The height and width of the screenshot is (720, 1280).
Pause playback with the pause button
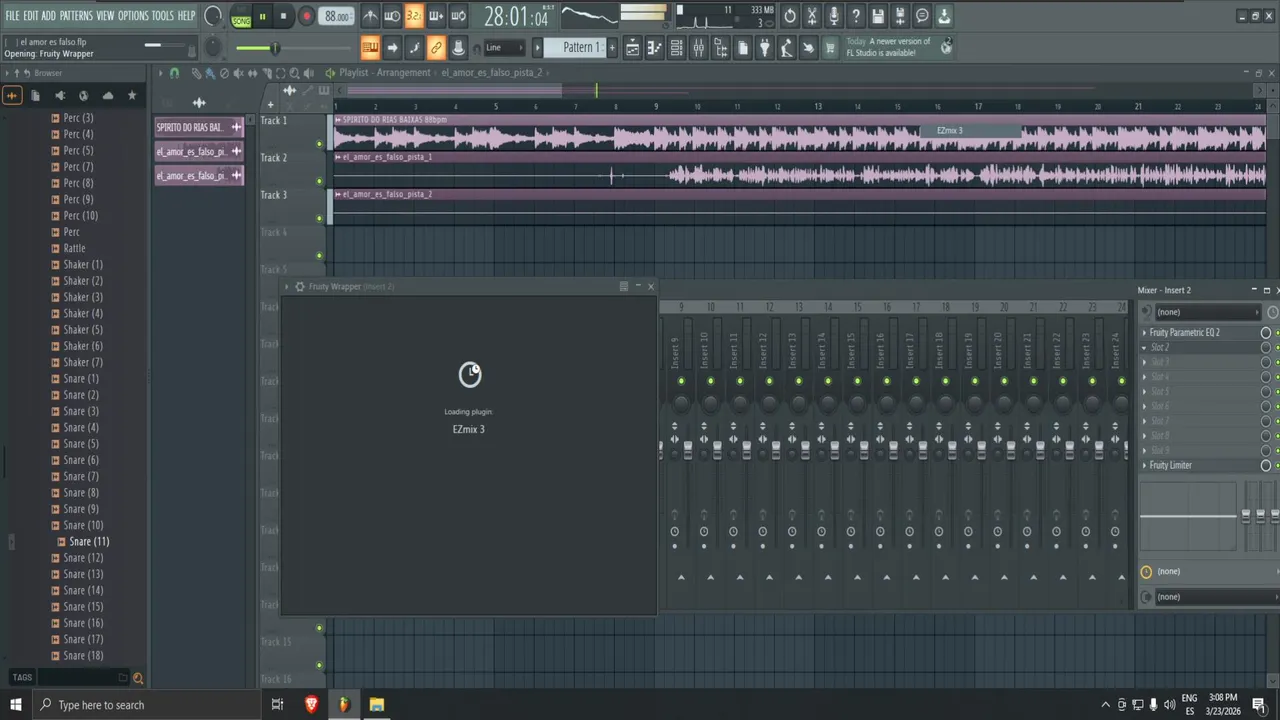pos(263,16)
